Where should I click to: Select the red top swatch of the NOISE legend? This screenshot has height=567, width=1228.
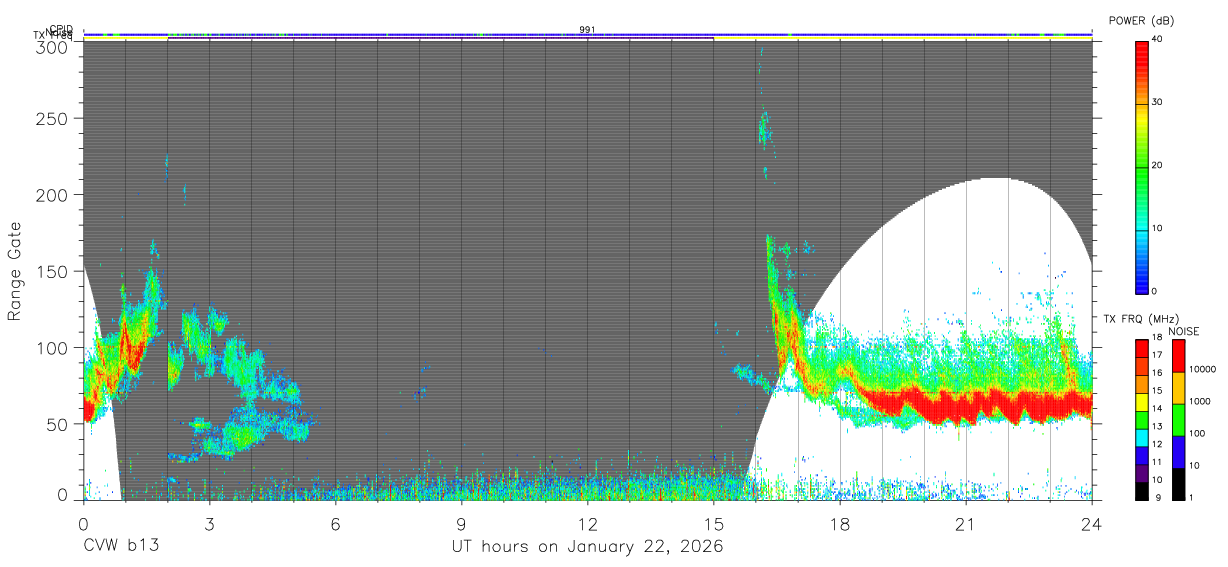(1179, 356)
